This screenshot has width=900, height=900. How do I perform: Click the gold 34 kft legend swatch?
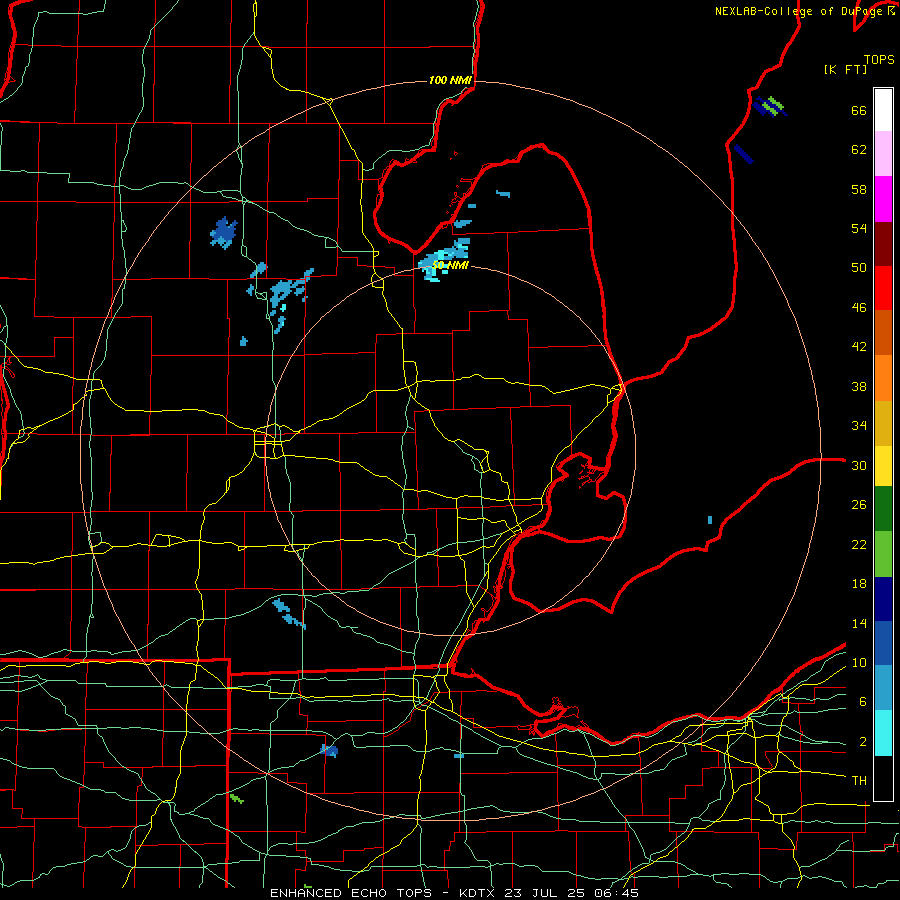click(x=883, y=423)
